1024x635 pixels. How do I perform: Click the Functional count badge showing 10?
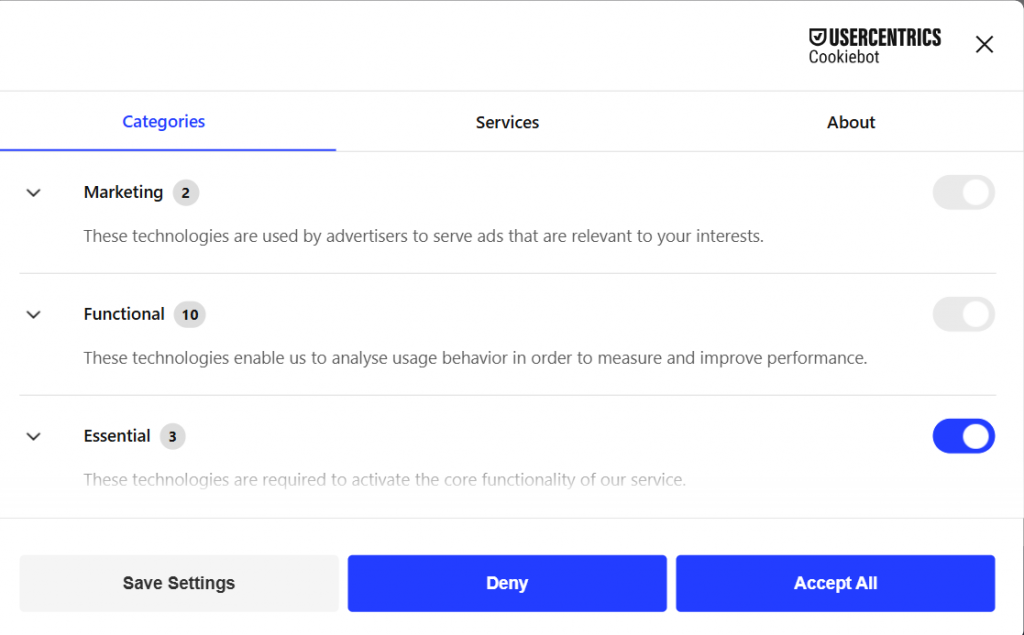[189, 315]
